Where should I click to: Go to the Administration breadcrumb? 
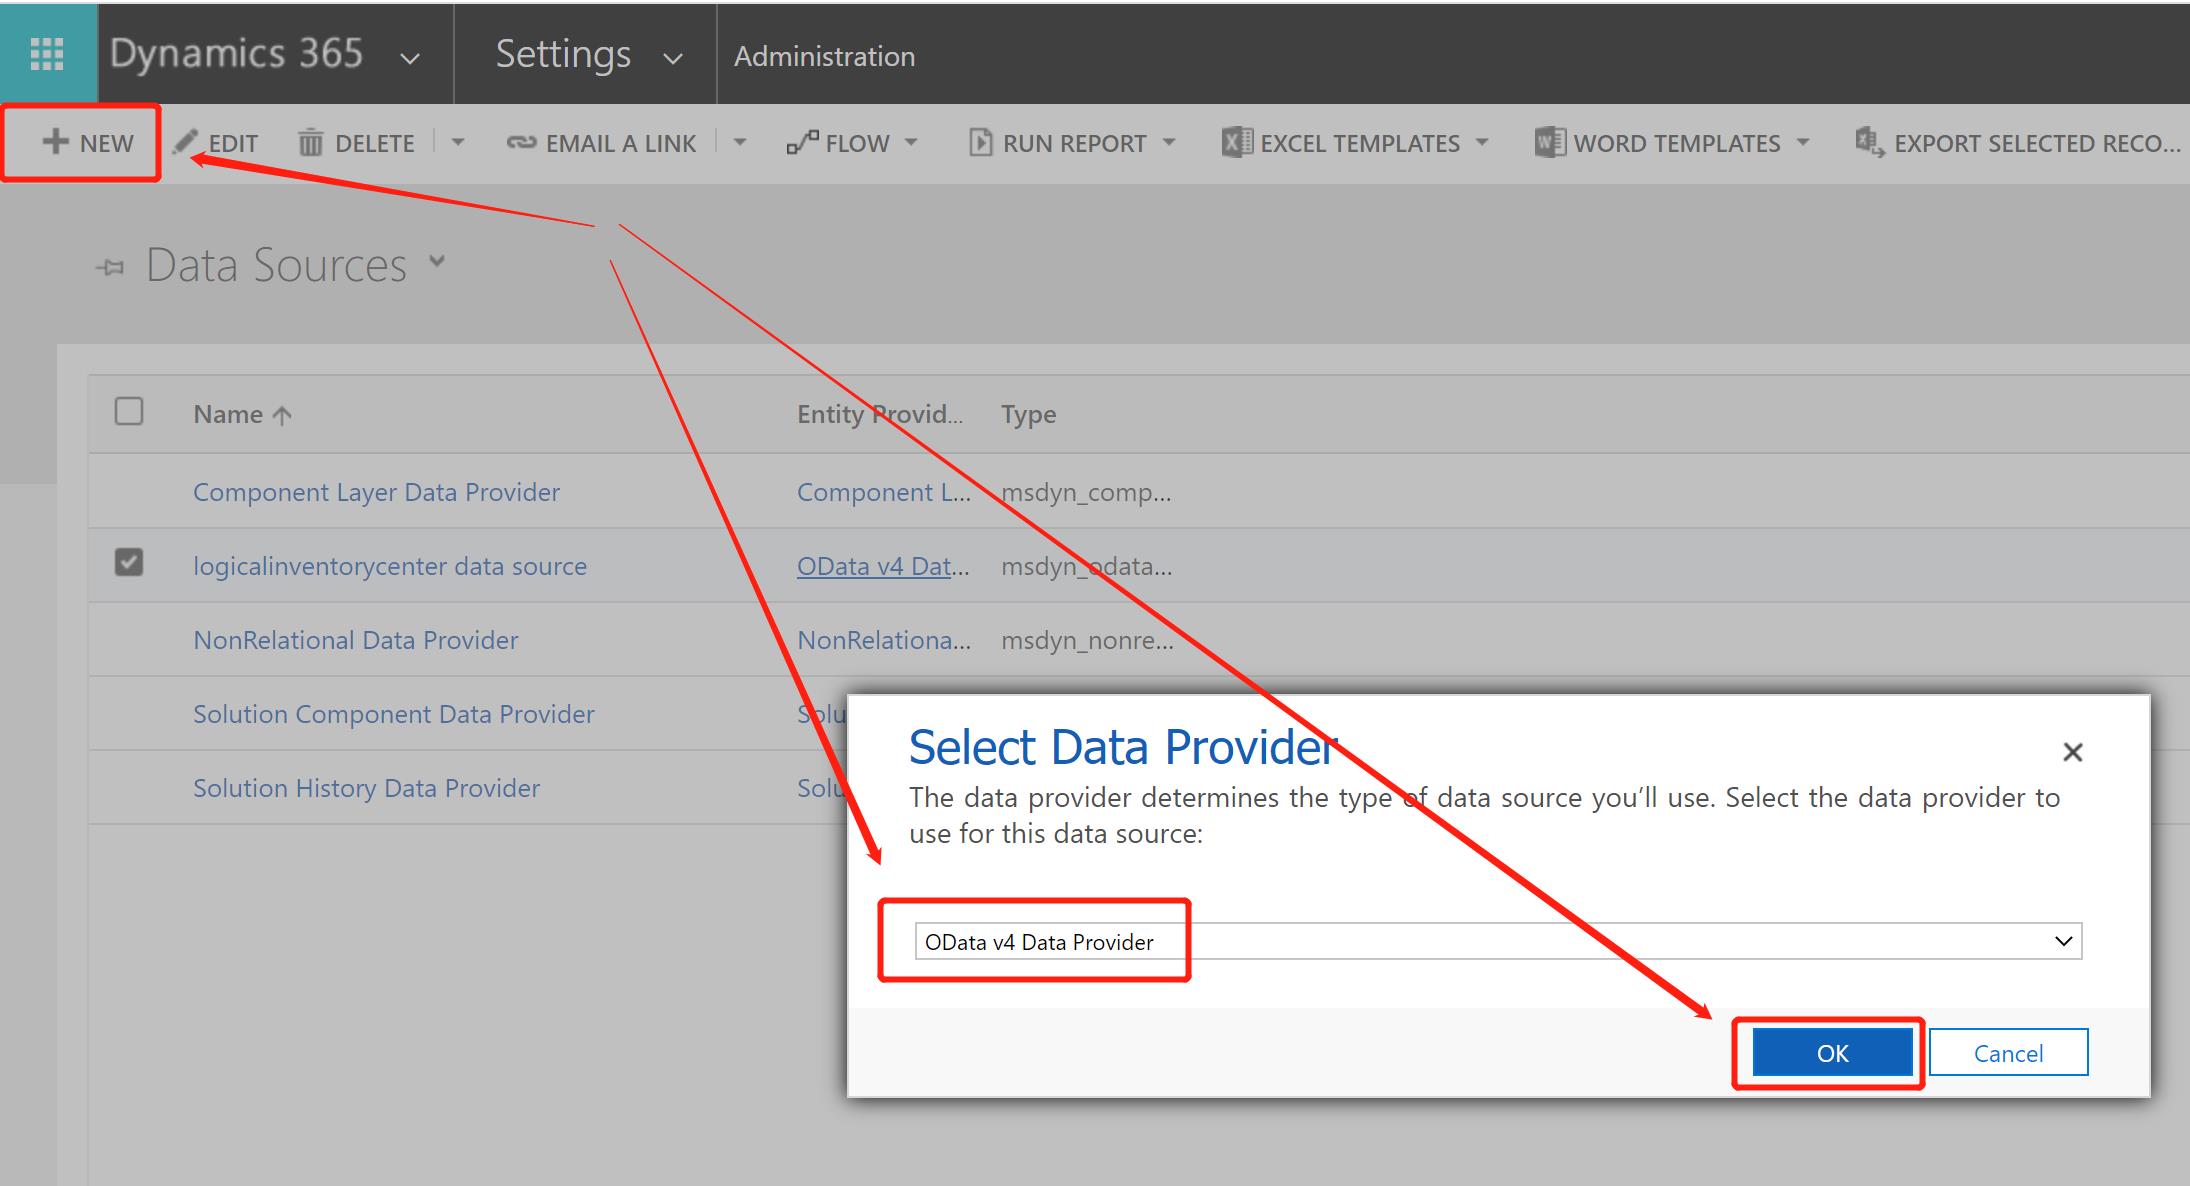[x=824, y=56]
